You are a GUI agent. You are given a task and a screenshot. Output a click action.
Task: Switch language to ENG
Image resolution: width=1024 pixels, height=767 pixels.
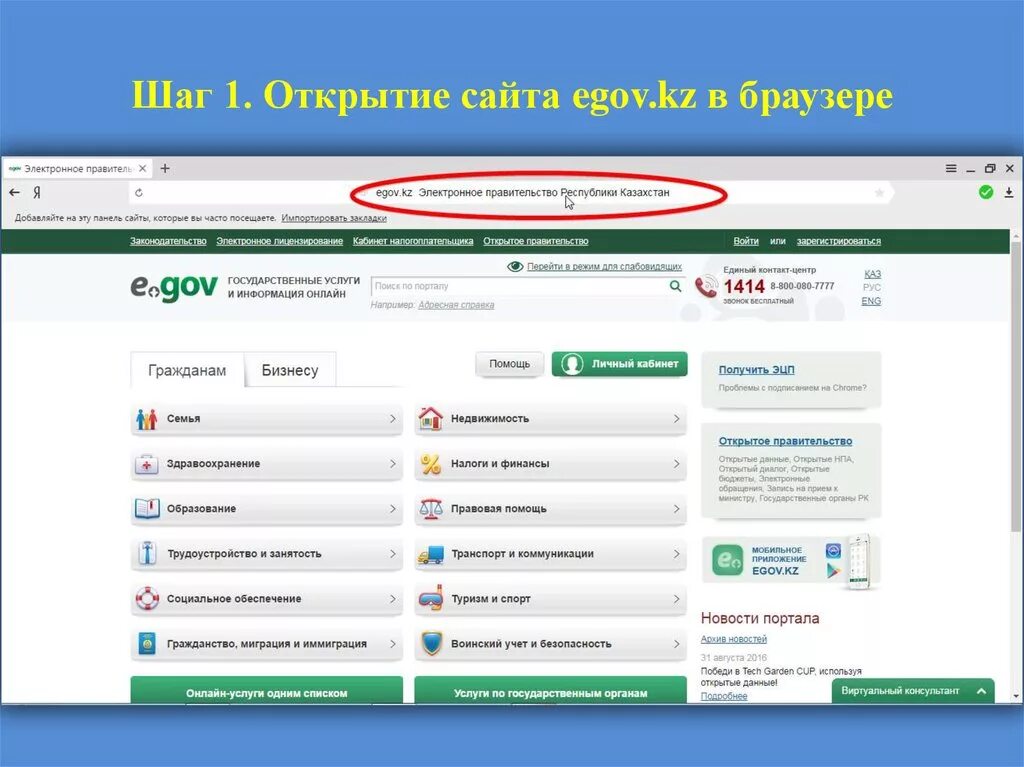point(871,301)
